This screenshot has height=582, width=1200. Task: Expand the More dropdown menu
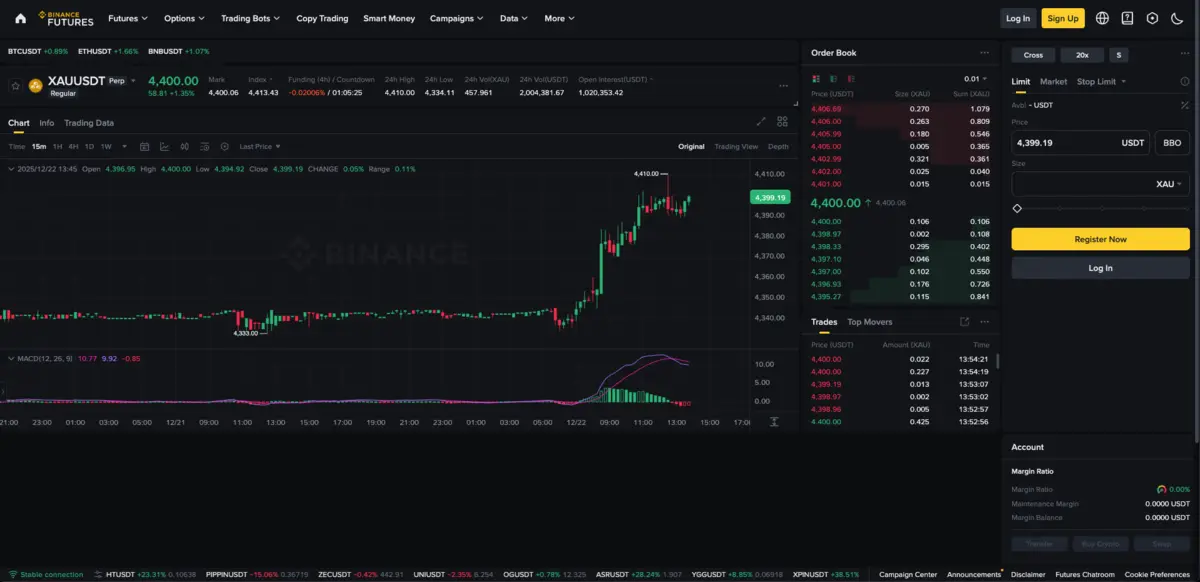tap(559, 18)
